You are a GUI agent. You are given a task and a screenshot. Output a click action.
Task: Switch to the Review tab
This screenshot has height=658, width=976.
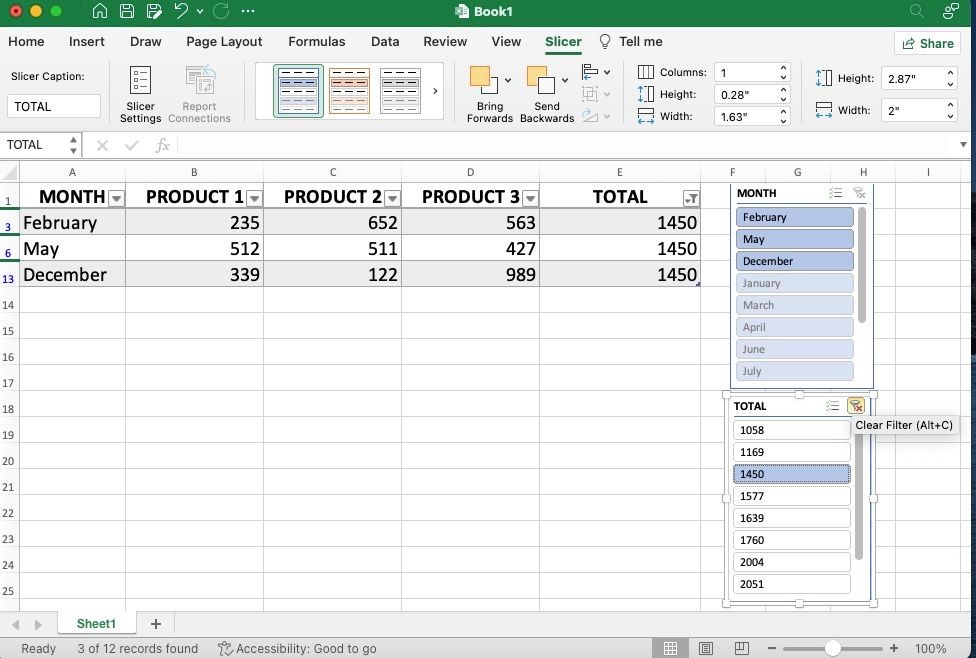[445, 42]
